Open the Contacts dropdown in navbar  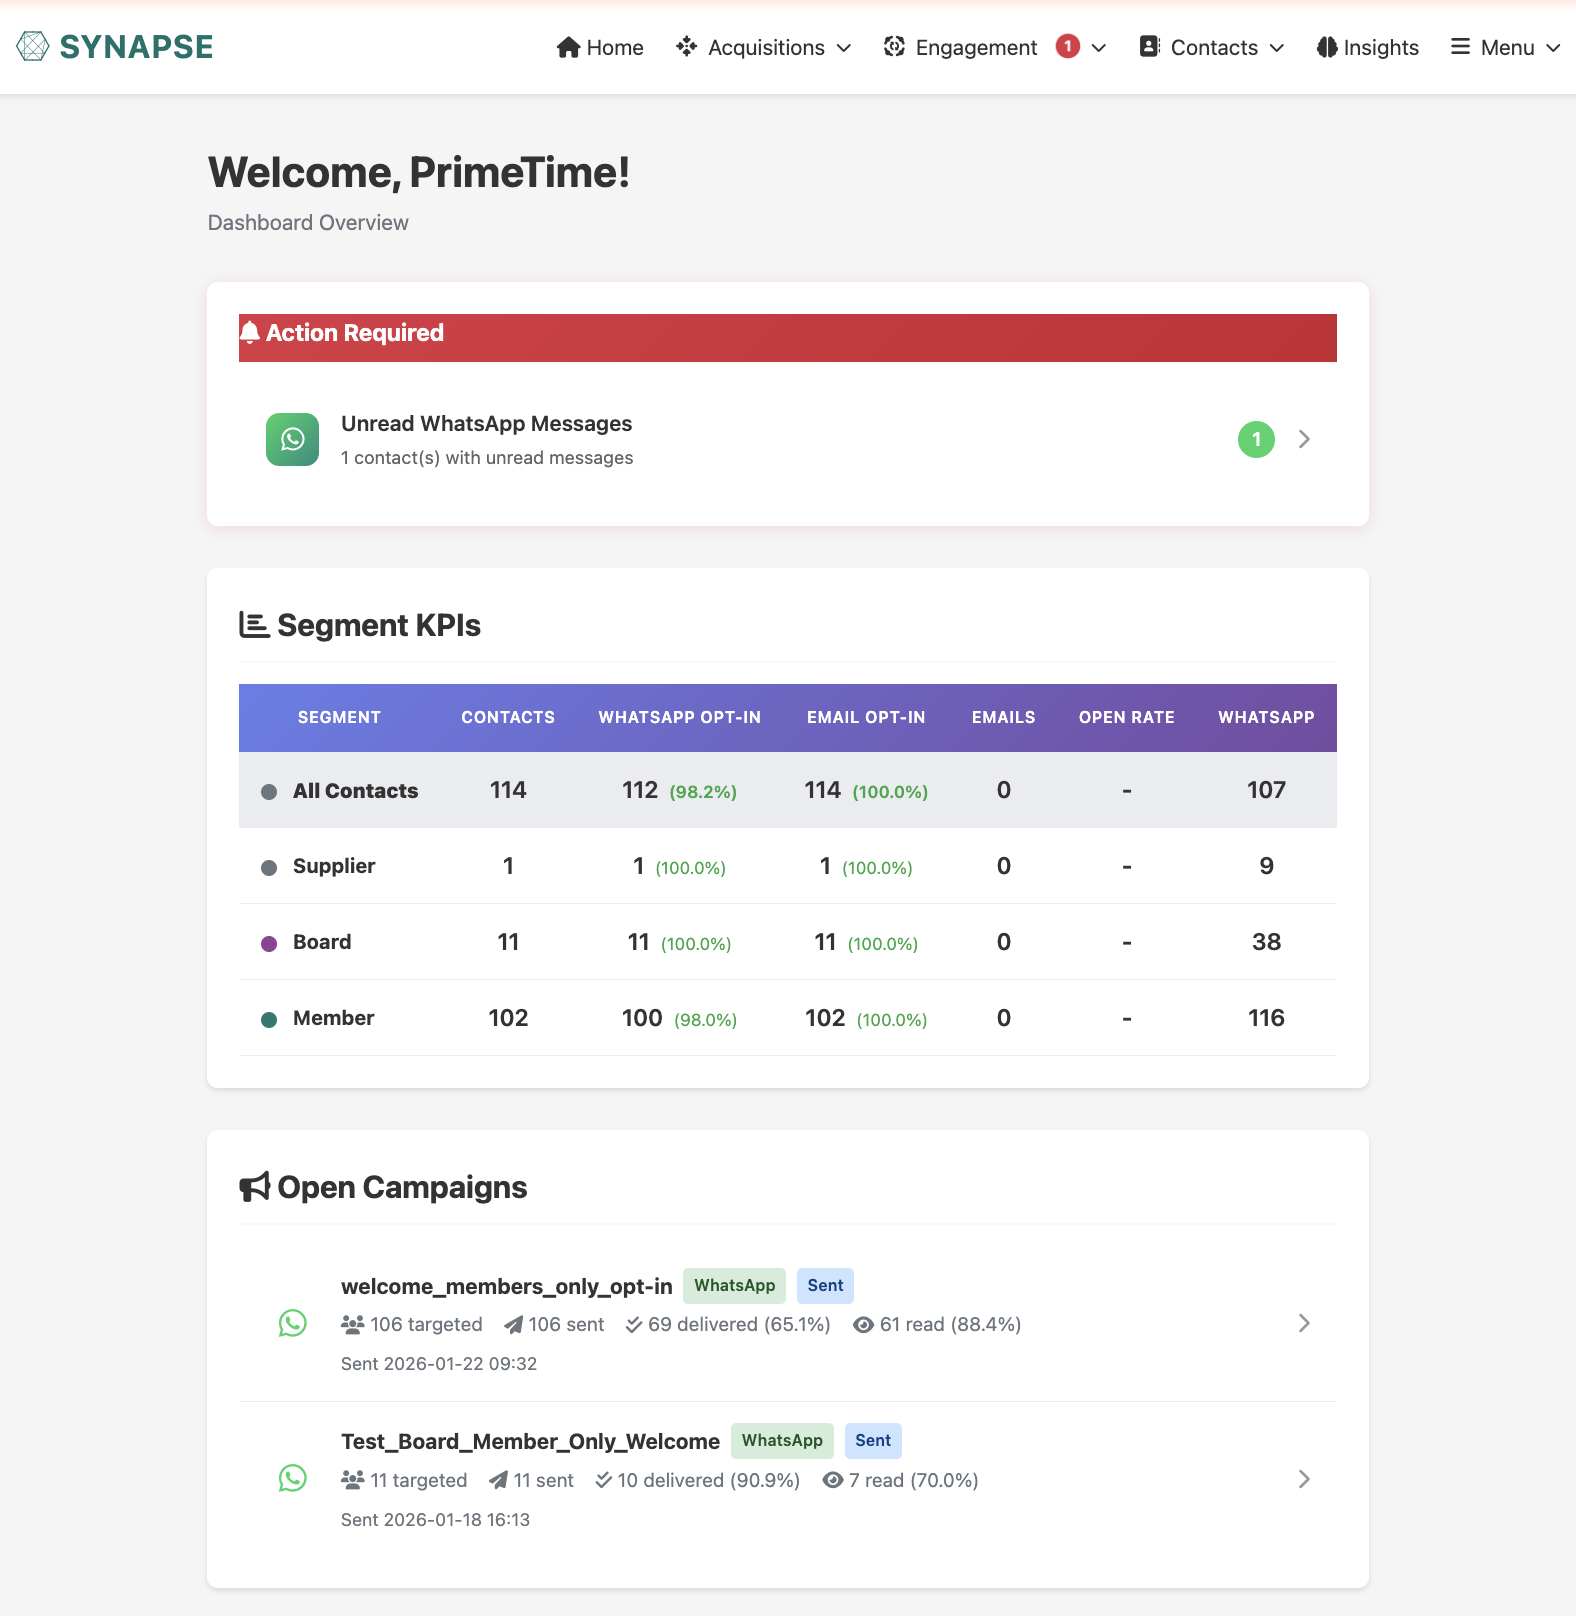tap(1212, 47)
